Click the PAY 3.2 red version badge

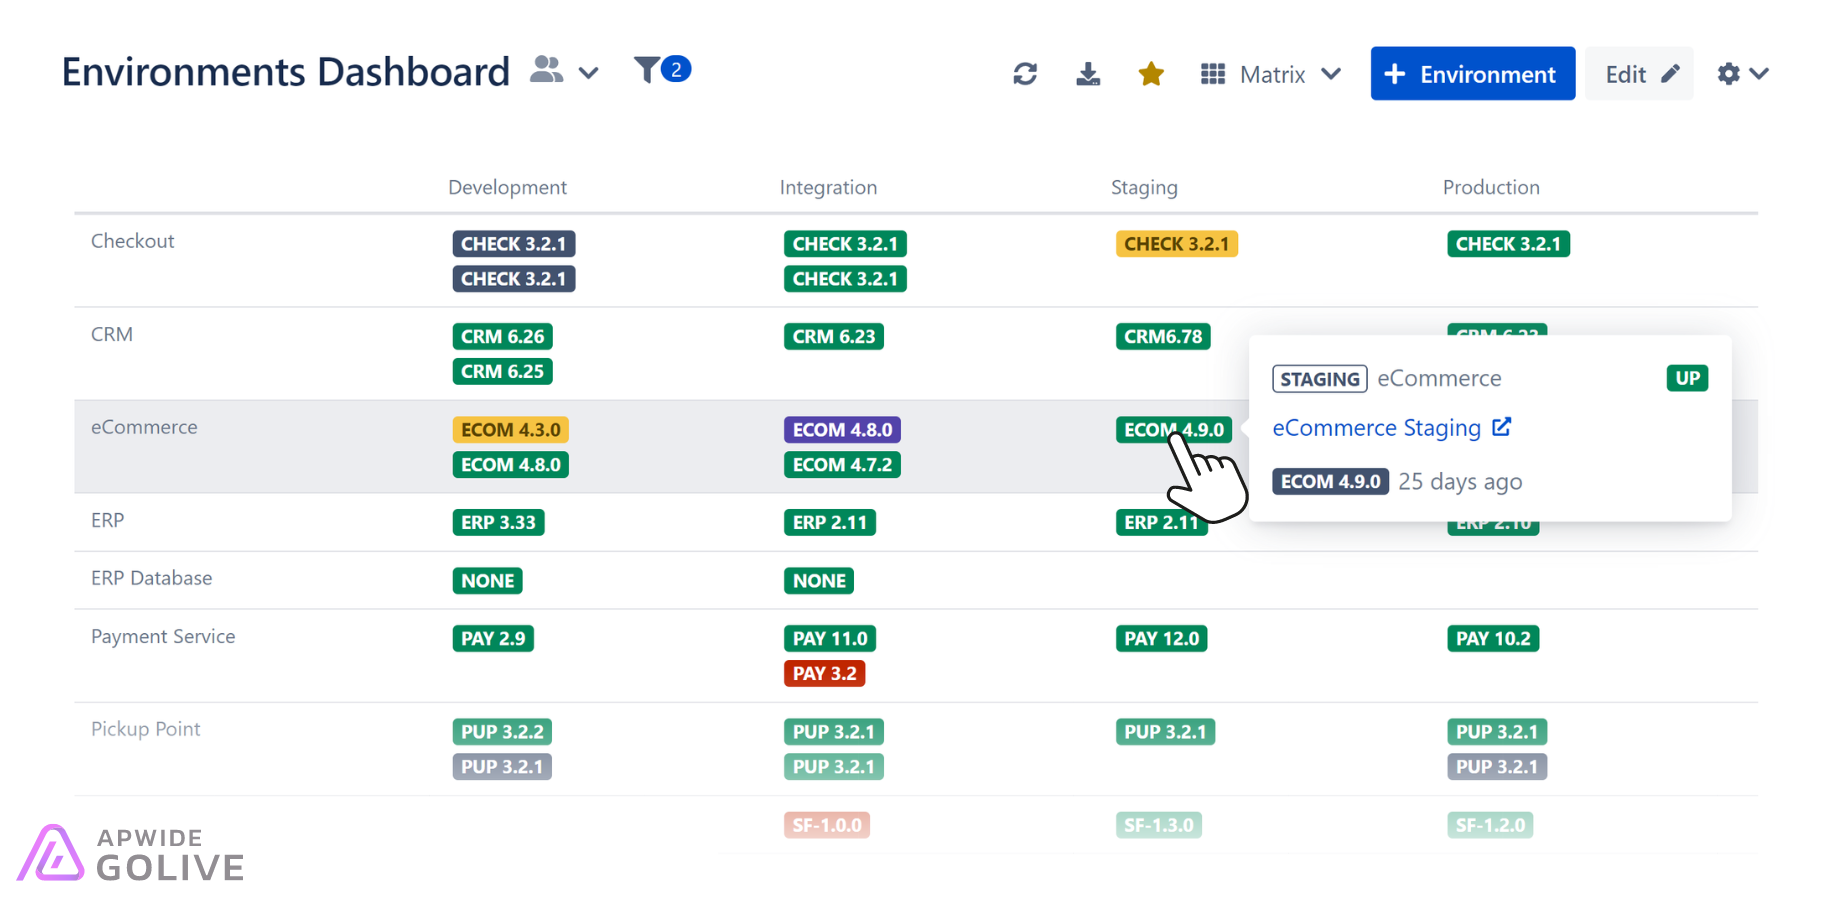[824, 673]
